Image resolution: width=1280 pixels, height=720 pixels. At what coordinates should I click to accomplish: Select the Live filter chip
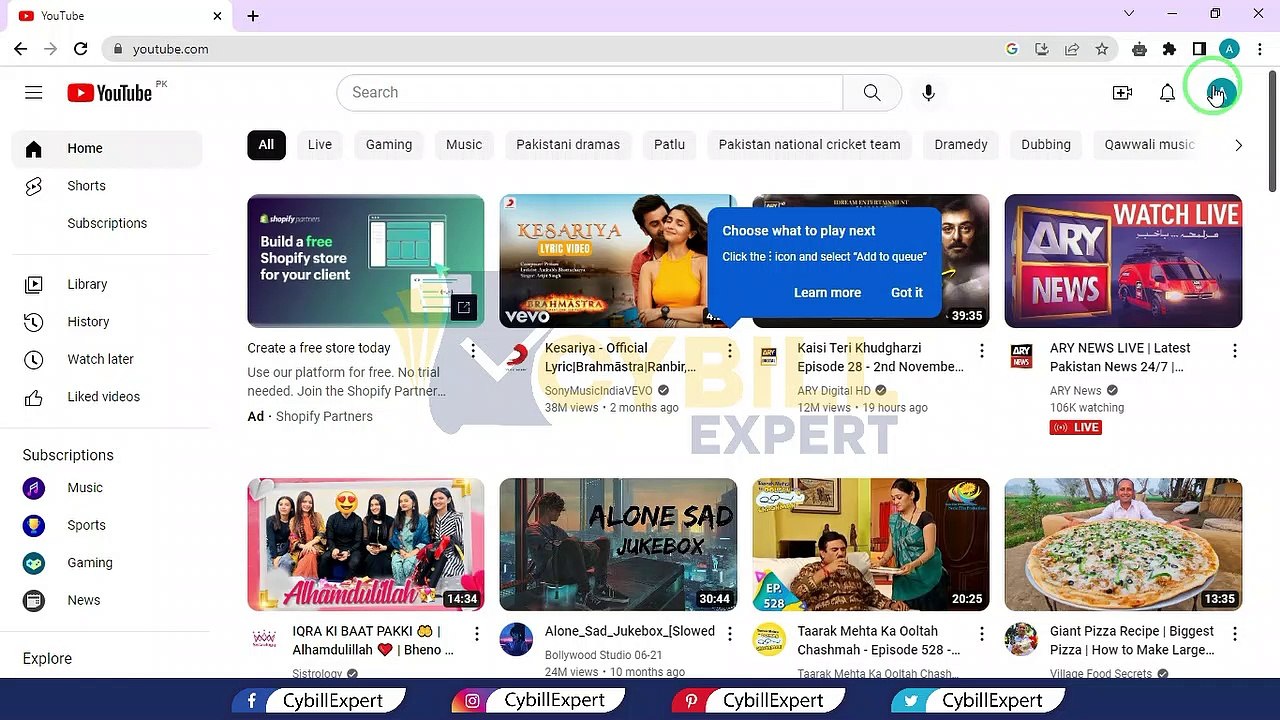click(x=320, y=145)
